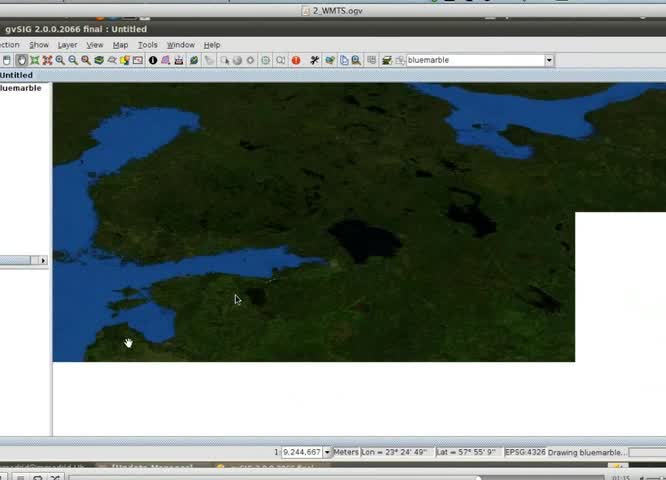Click the green layer edit icon near combobox
The width and height of the screenshot is (666, 480).
pos(387,60)
